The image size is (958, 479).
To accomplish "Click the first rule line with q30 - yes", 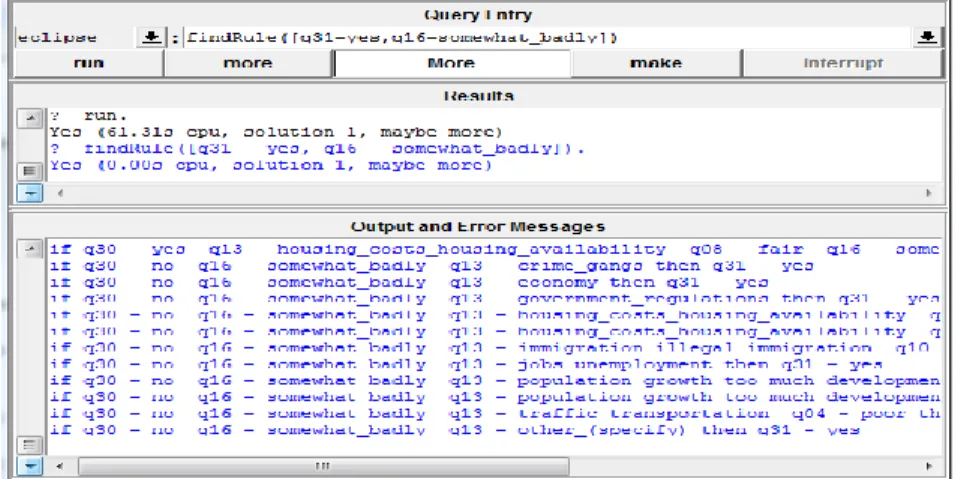I will pyautogui.click(x=495, y=249).
